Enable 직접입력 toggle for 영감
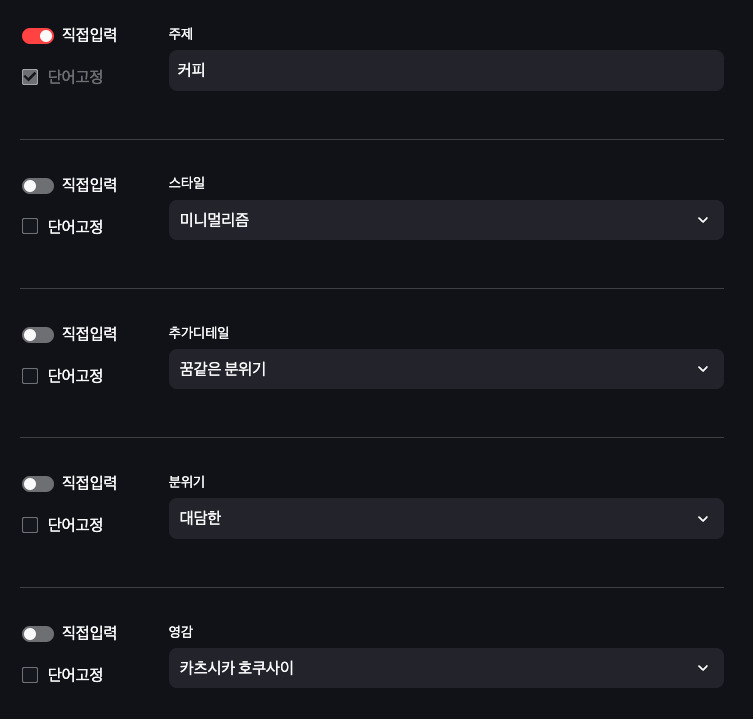This screenshot has height=719, width=753. click(x=38, y=634)
